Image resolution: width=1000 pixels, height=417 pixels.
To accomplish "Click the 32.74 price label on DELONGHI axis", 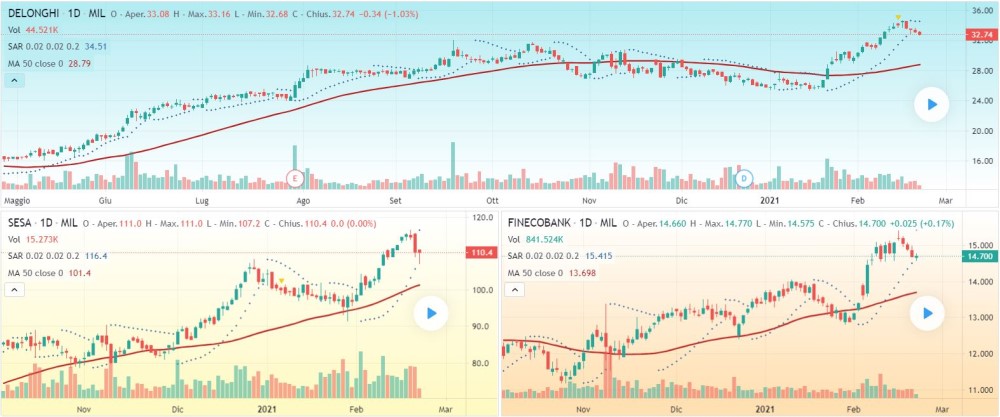I will pos(980,35).
